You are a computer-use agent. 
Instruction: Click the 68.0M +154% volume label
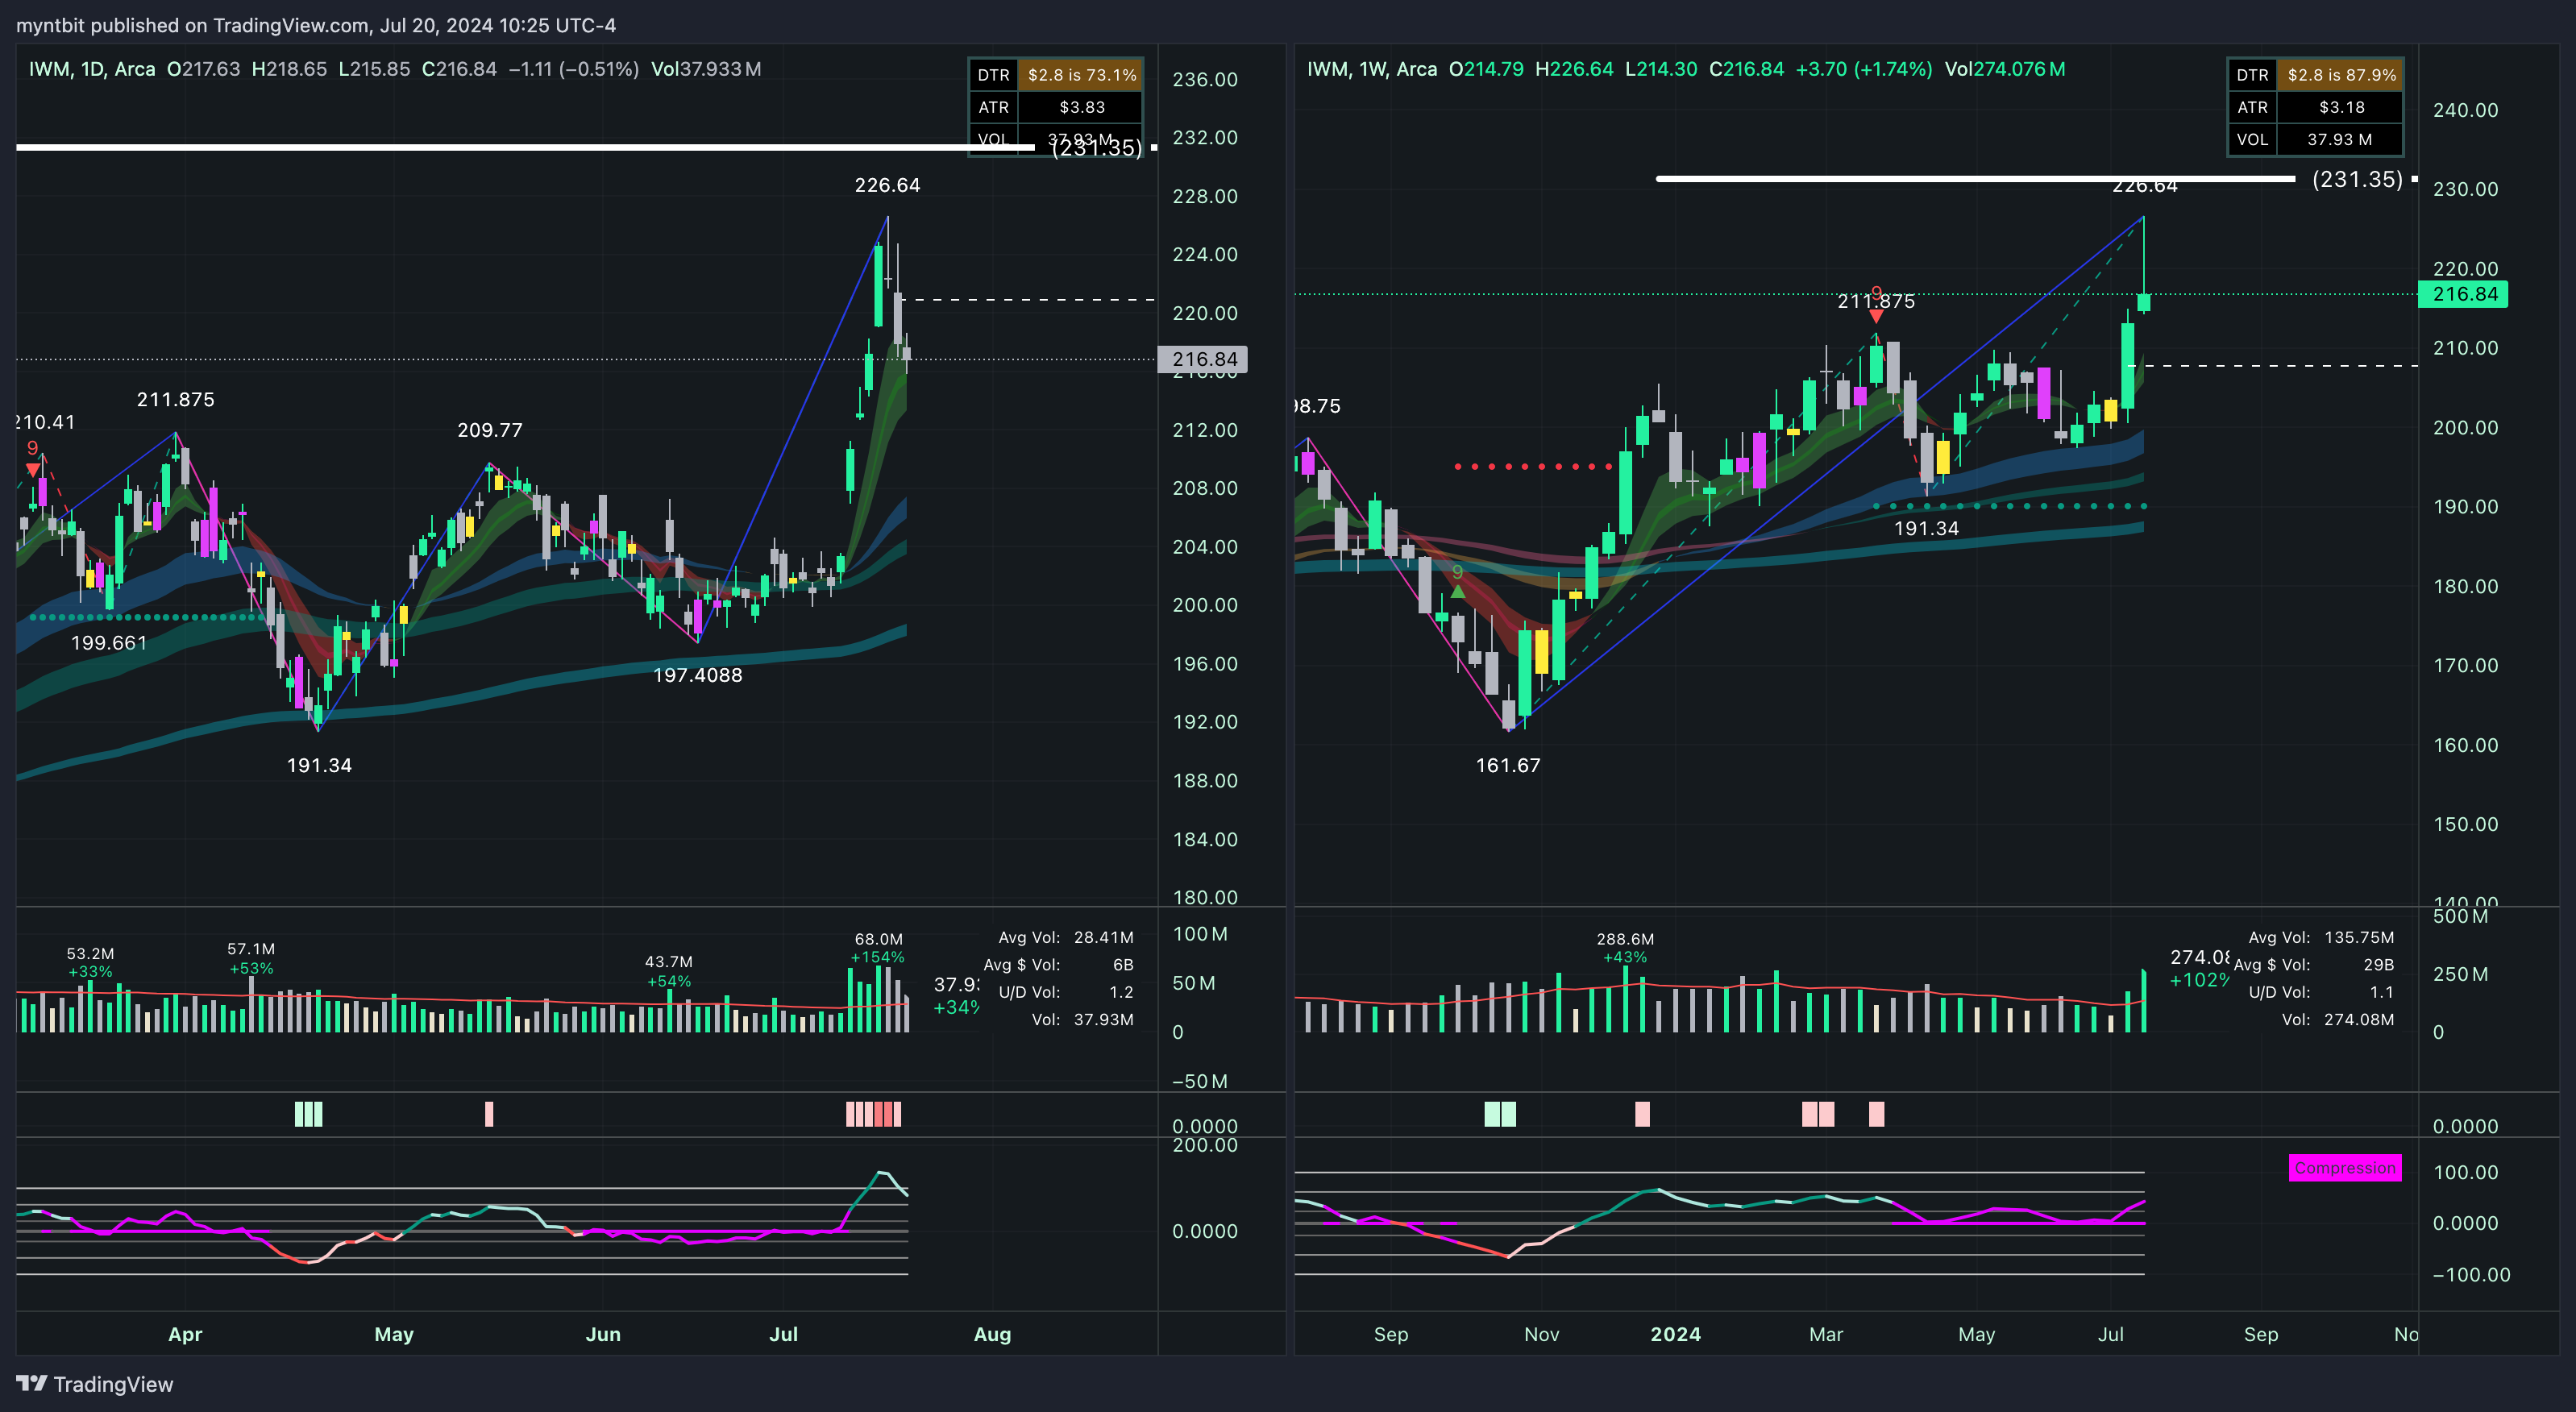click(878, 948)
